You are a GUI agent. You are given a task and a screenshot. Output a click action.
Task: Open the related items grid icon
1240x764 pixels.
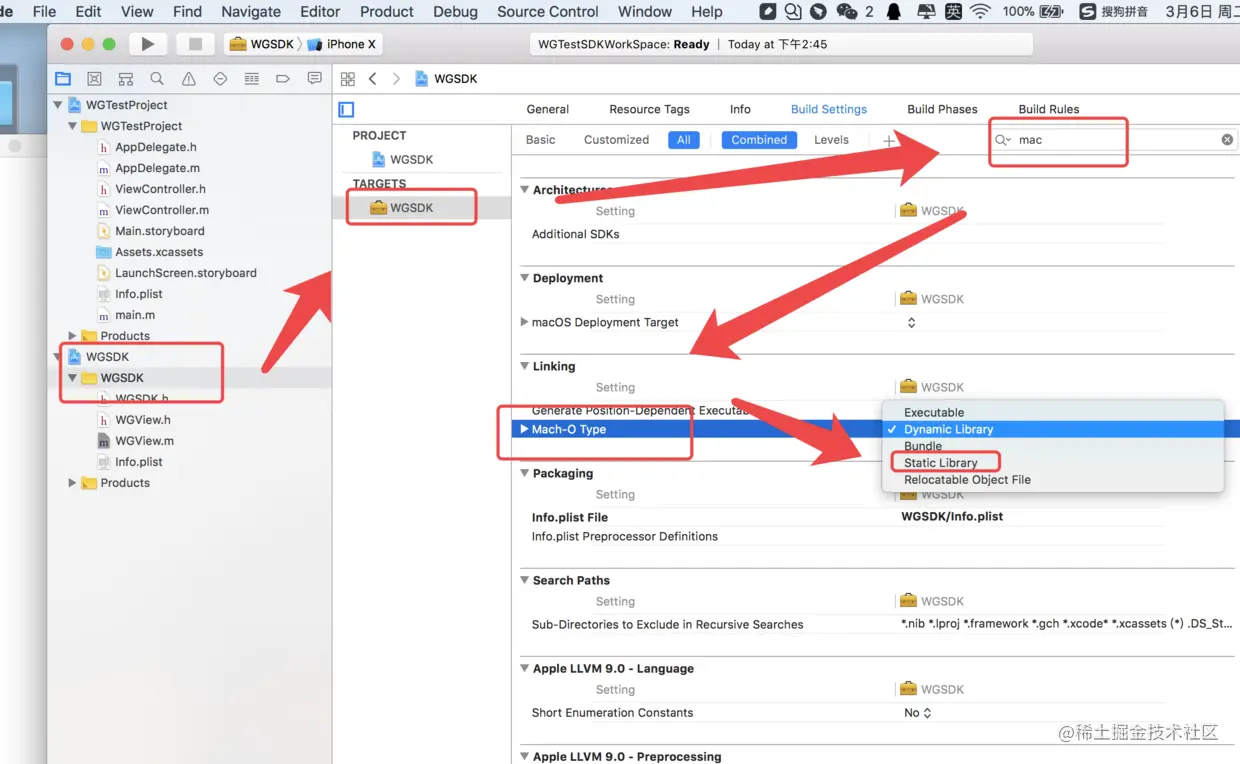[x=348, y=79]
